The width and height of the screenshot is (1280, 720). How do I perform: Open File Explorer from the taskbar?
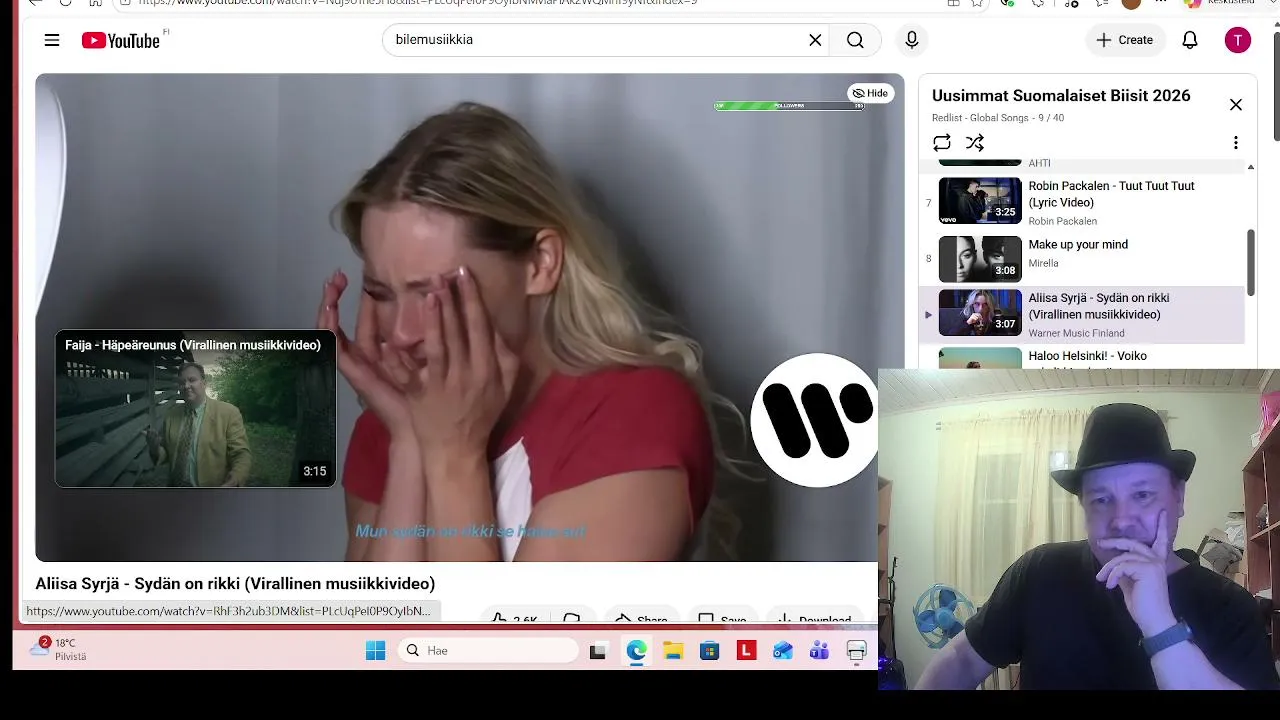[673, 651]
